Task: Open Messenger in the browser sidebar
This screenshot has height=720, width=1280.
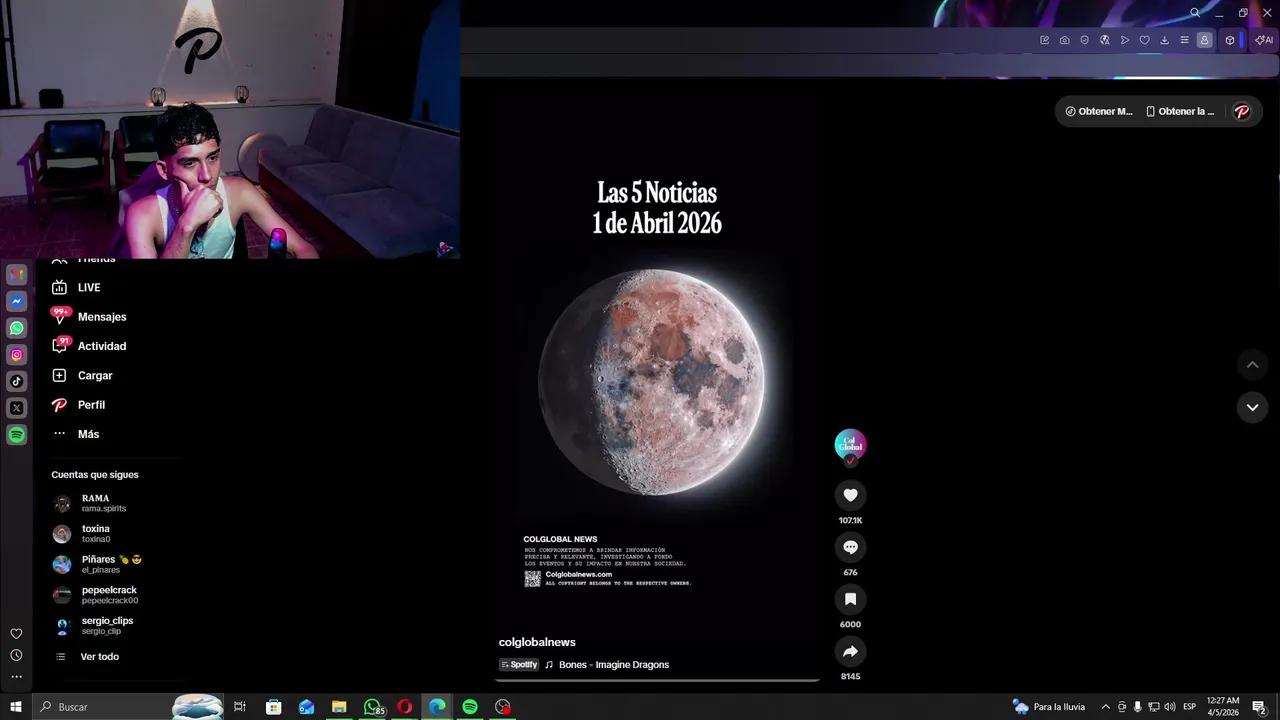Action: 16,301
